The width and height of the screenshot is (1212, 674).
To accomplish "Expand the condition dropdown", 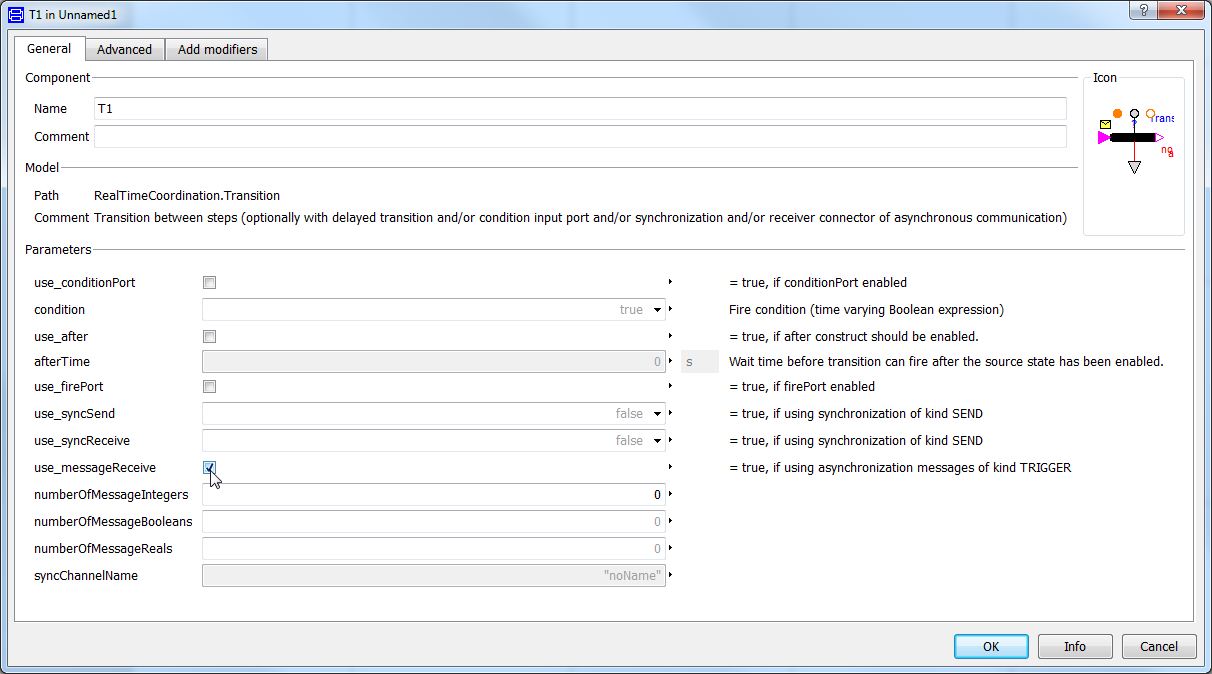I will (657, 310).
